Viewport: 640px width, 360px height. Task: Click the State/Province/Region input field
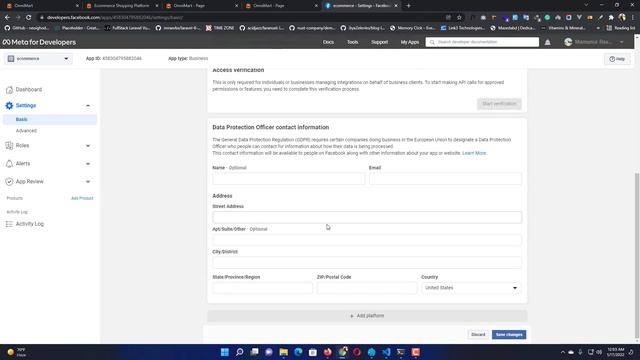[262, 288]
